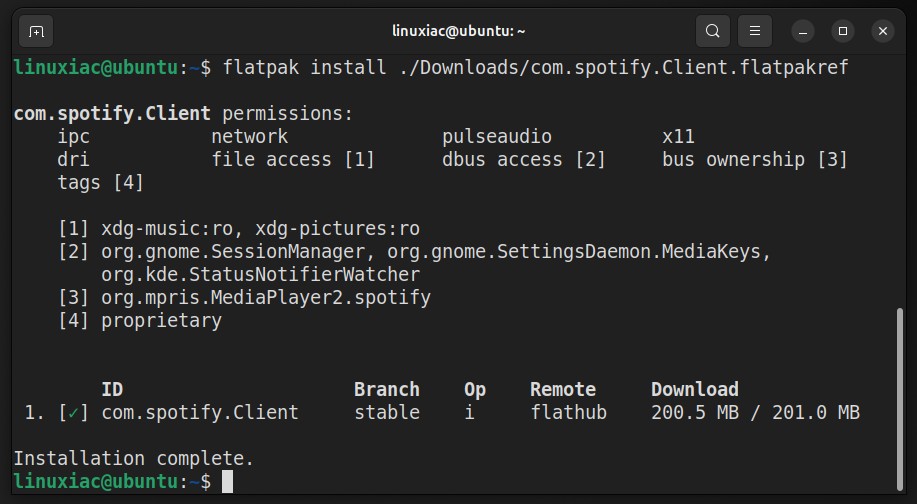Image resolution: width=917 pixels, height=504 pixels.
Task: Open the terminal search tool
Action: click(712, 31)
